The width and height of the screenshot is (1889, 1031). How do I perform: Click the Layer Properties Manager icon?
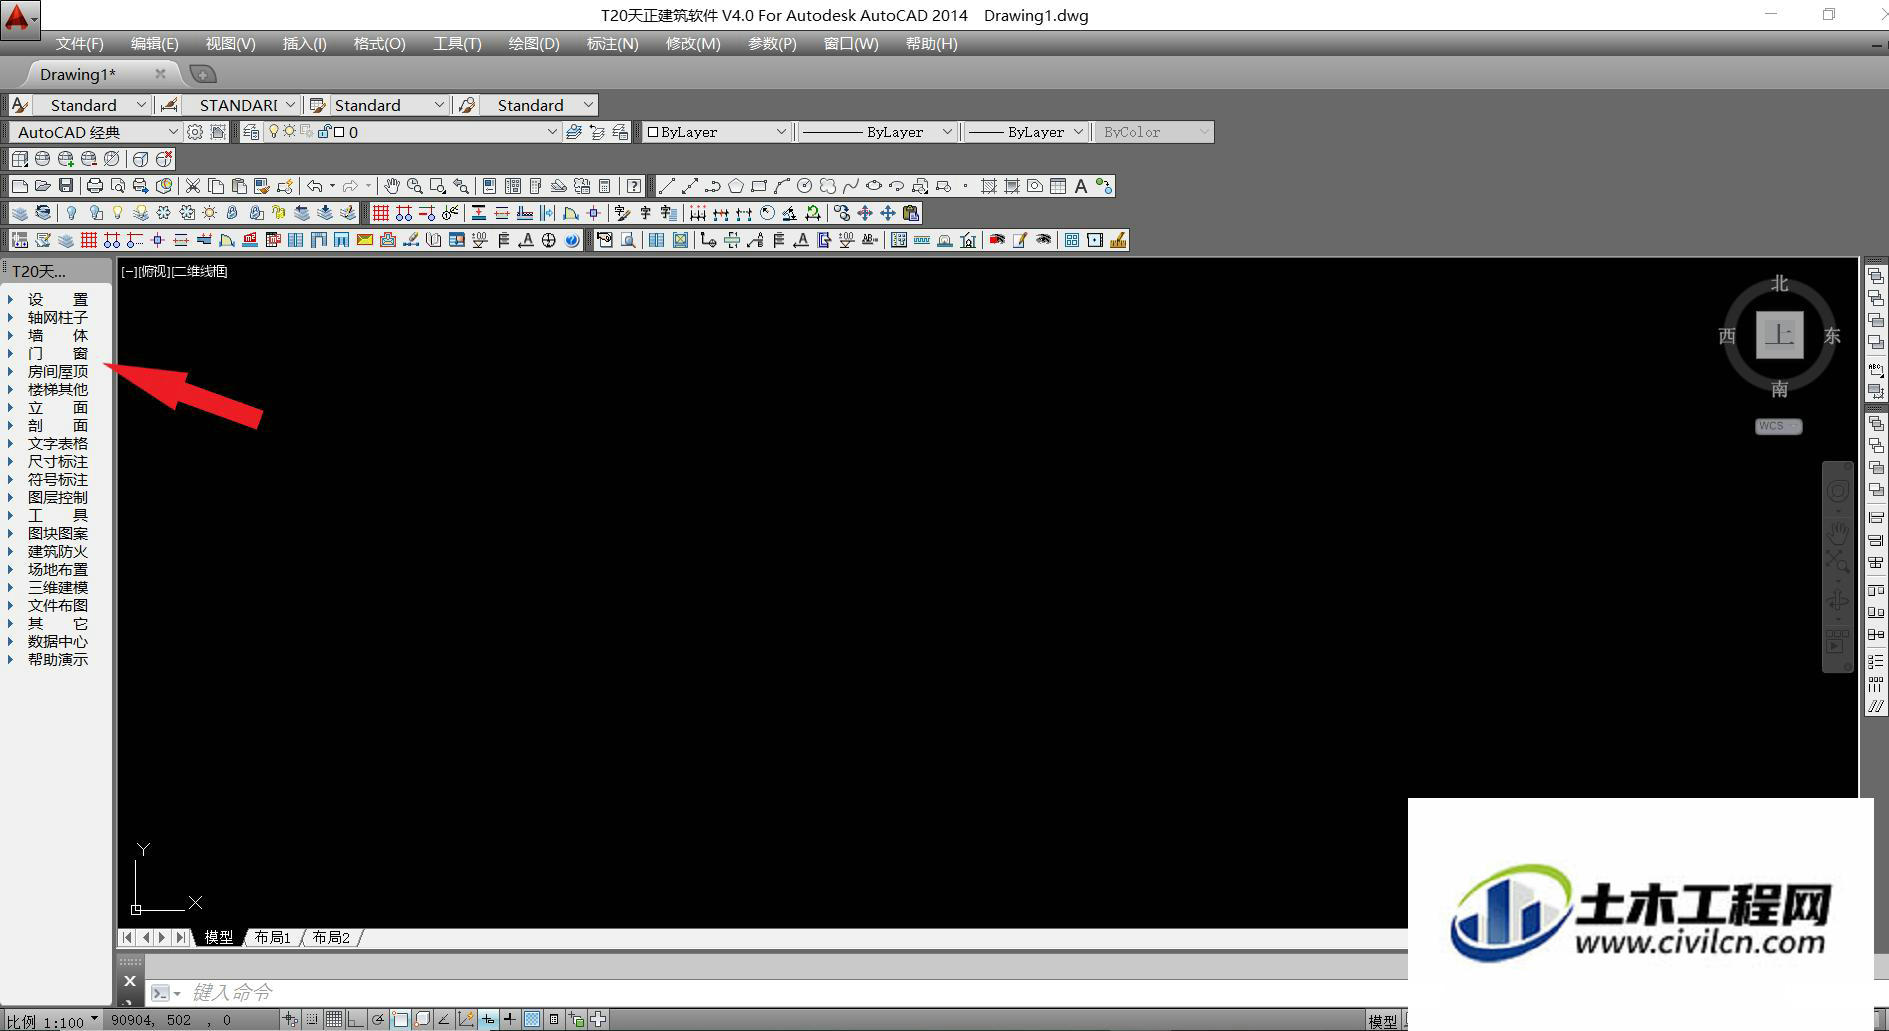click(x=251, y=132)
